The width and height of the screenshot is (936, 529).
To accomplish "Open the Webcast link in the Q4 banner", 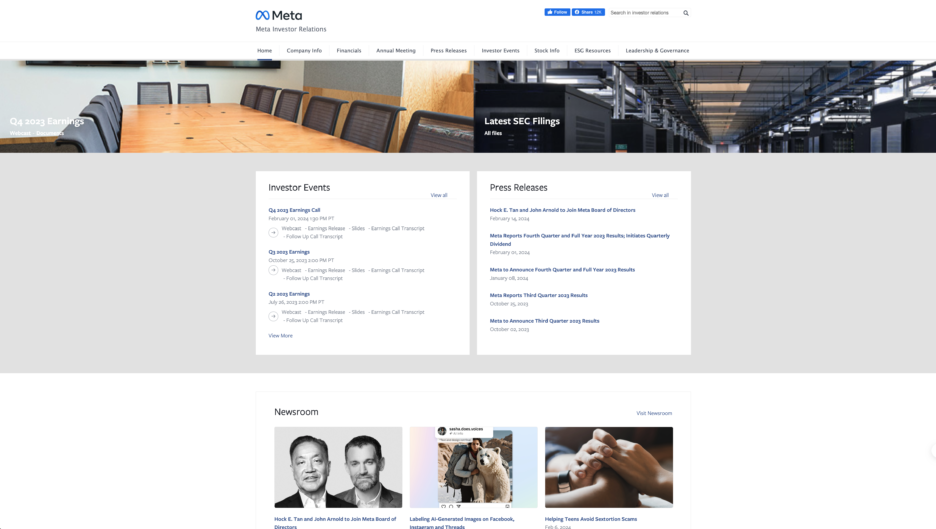I will tap(20, 133).
